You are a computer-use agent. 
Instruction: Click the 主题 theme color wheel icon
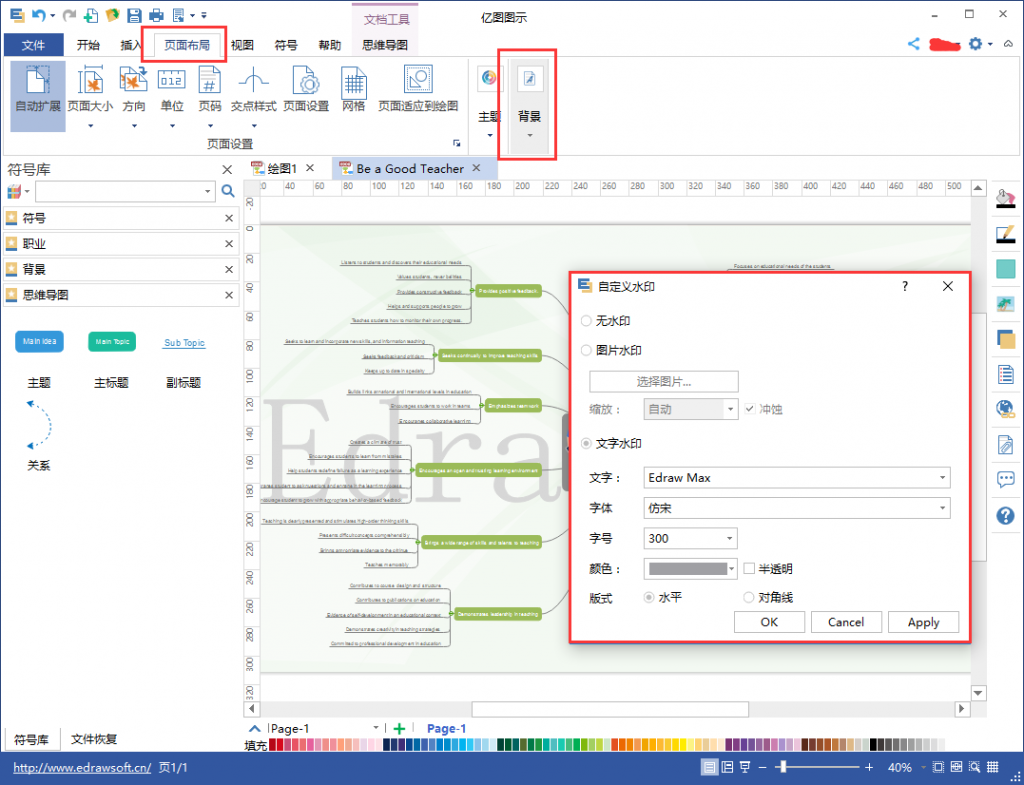coord(489,78)
